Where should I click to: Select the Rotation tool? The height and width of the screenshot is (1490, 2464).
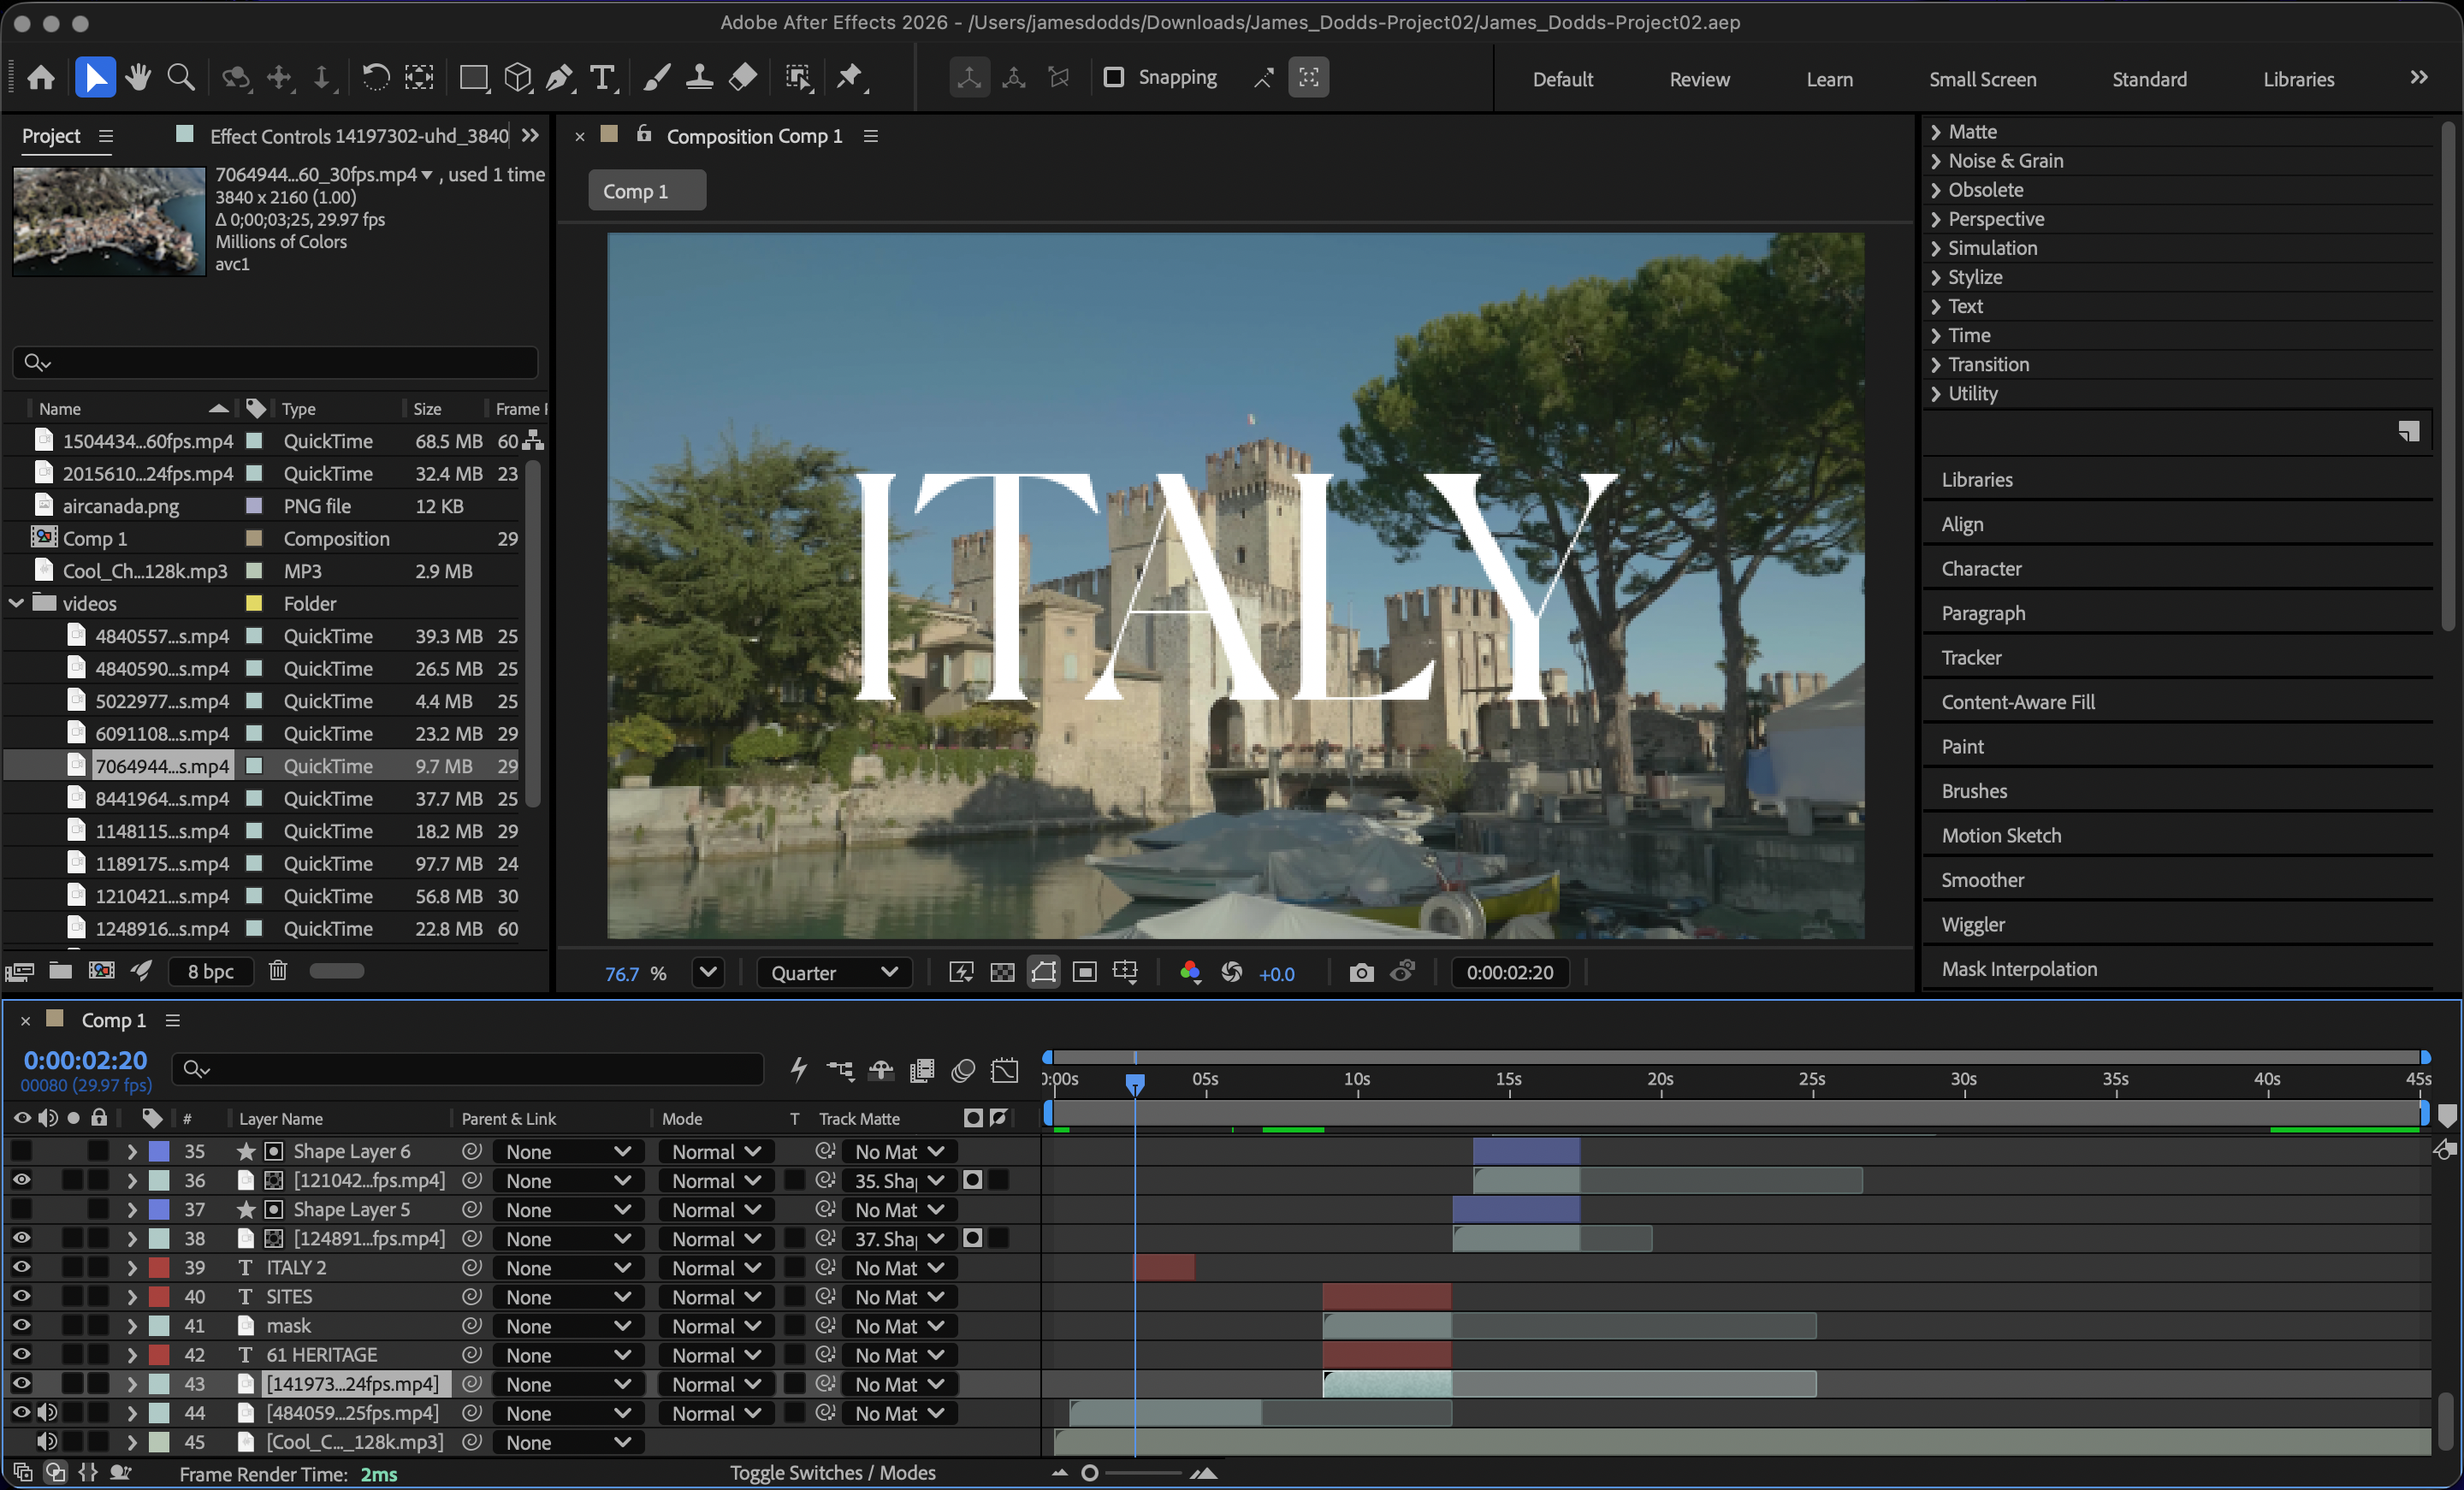click(375, 78)
